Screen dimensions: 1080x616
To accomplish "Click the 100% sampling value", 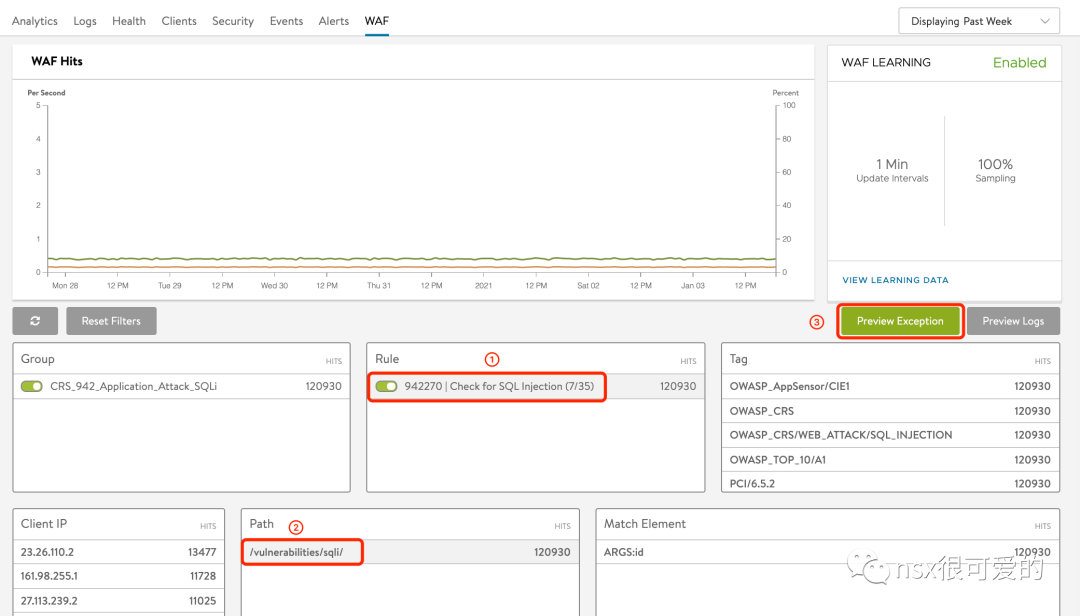I will click(995, 165).
